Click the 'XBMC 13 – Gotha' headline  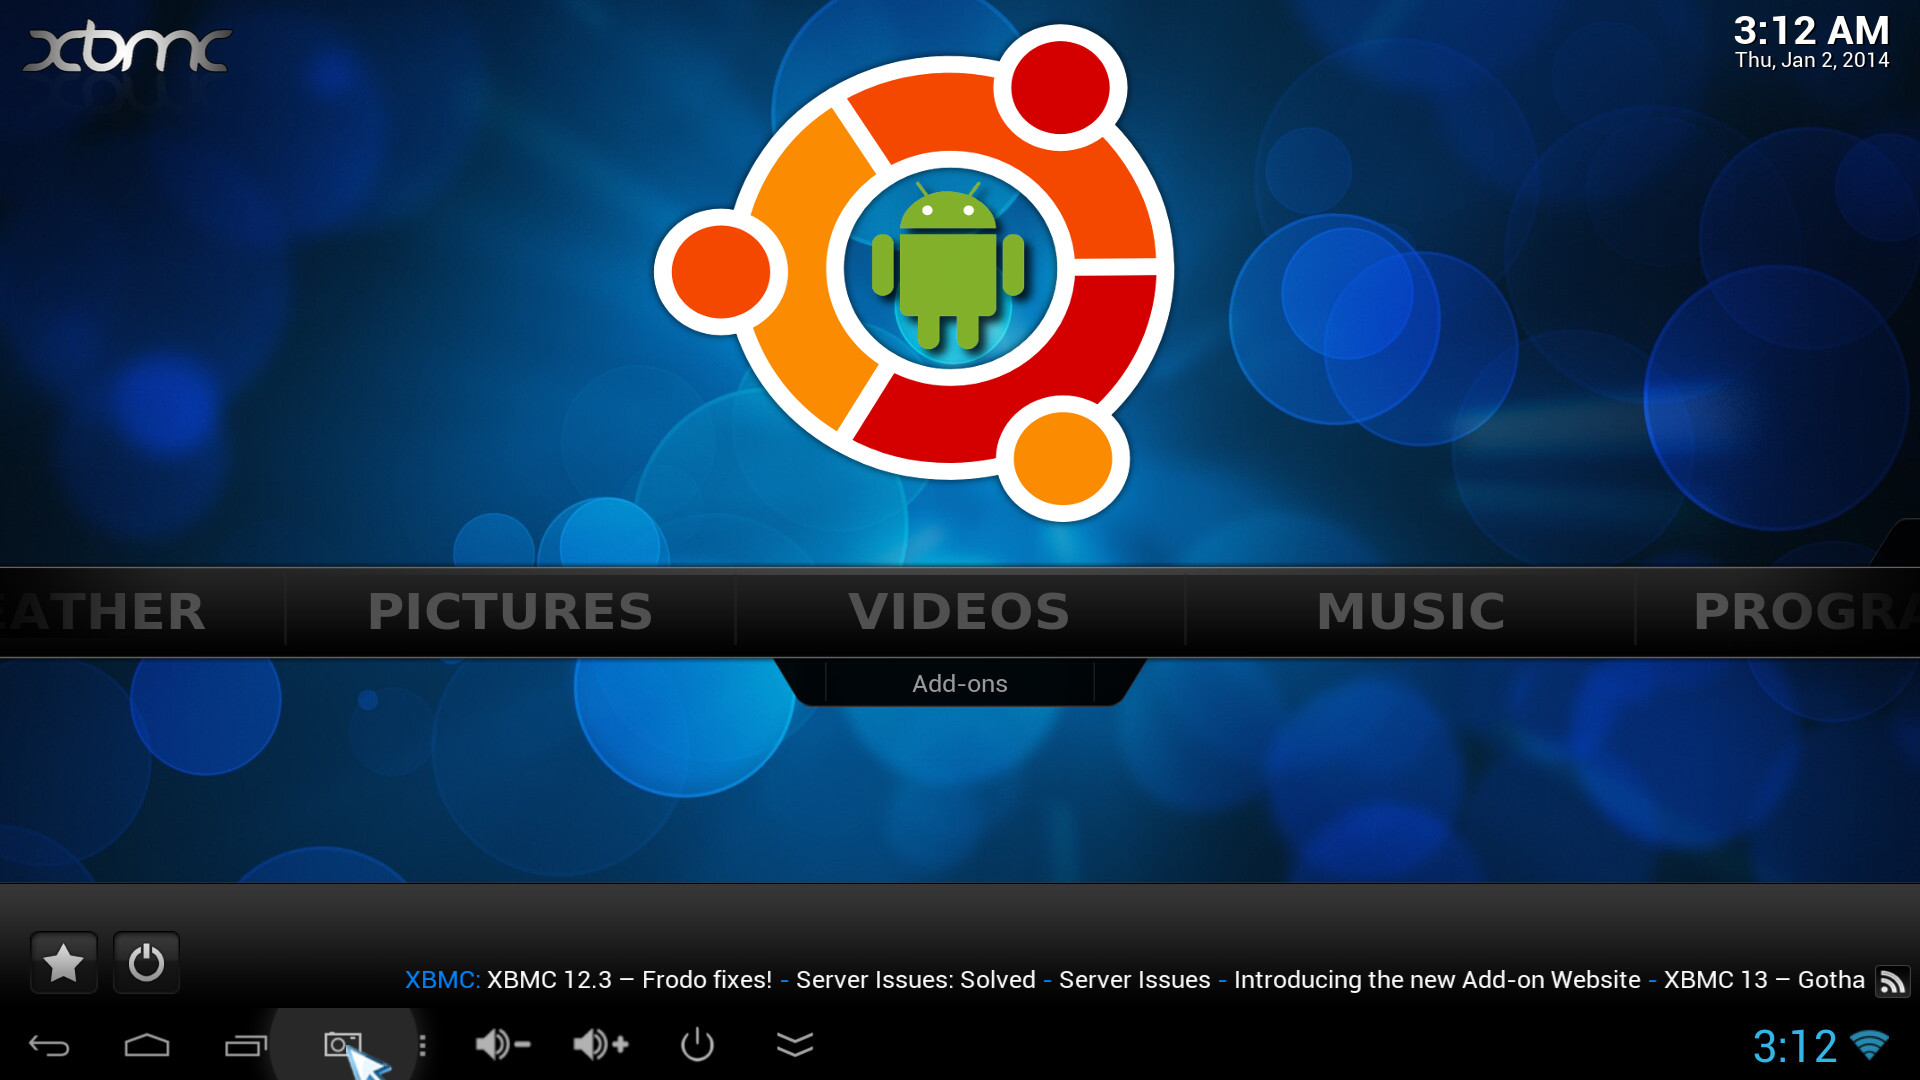point(1764,980)
